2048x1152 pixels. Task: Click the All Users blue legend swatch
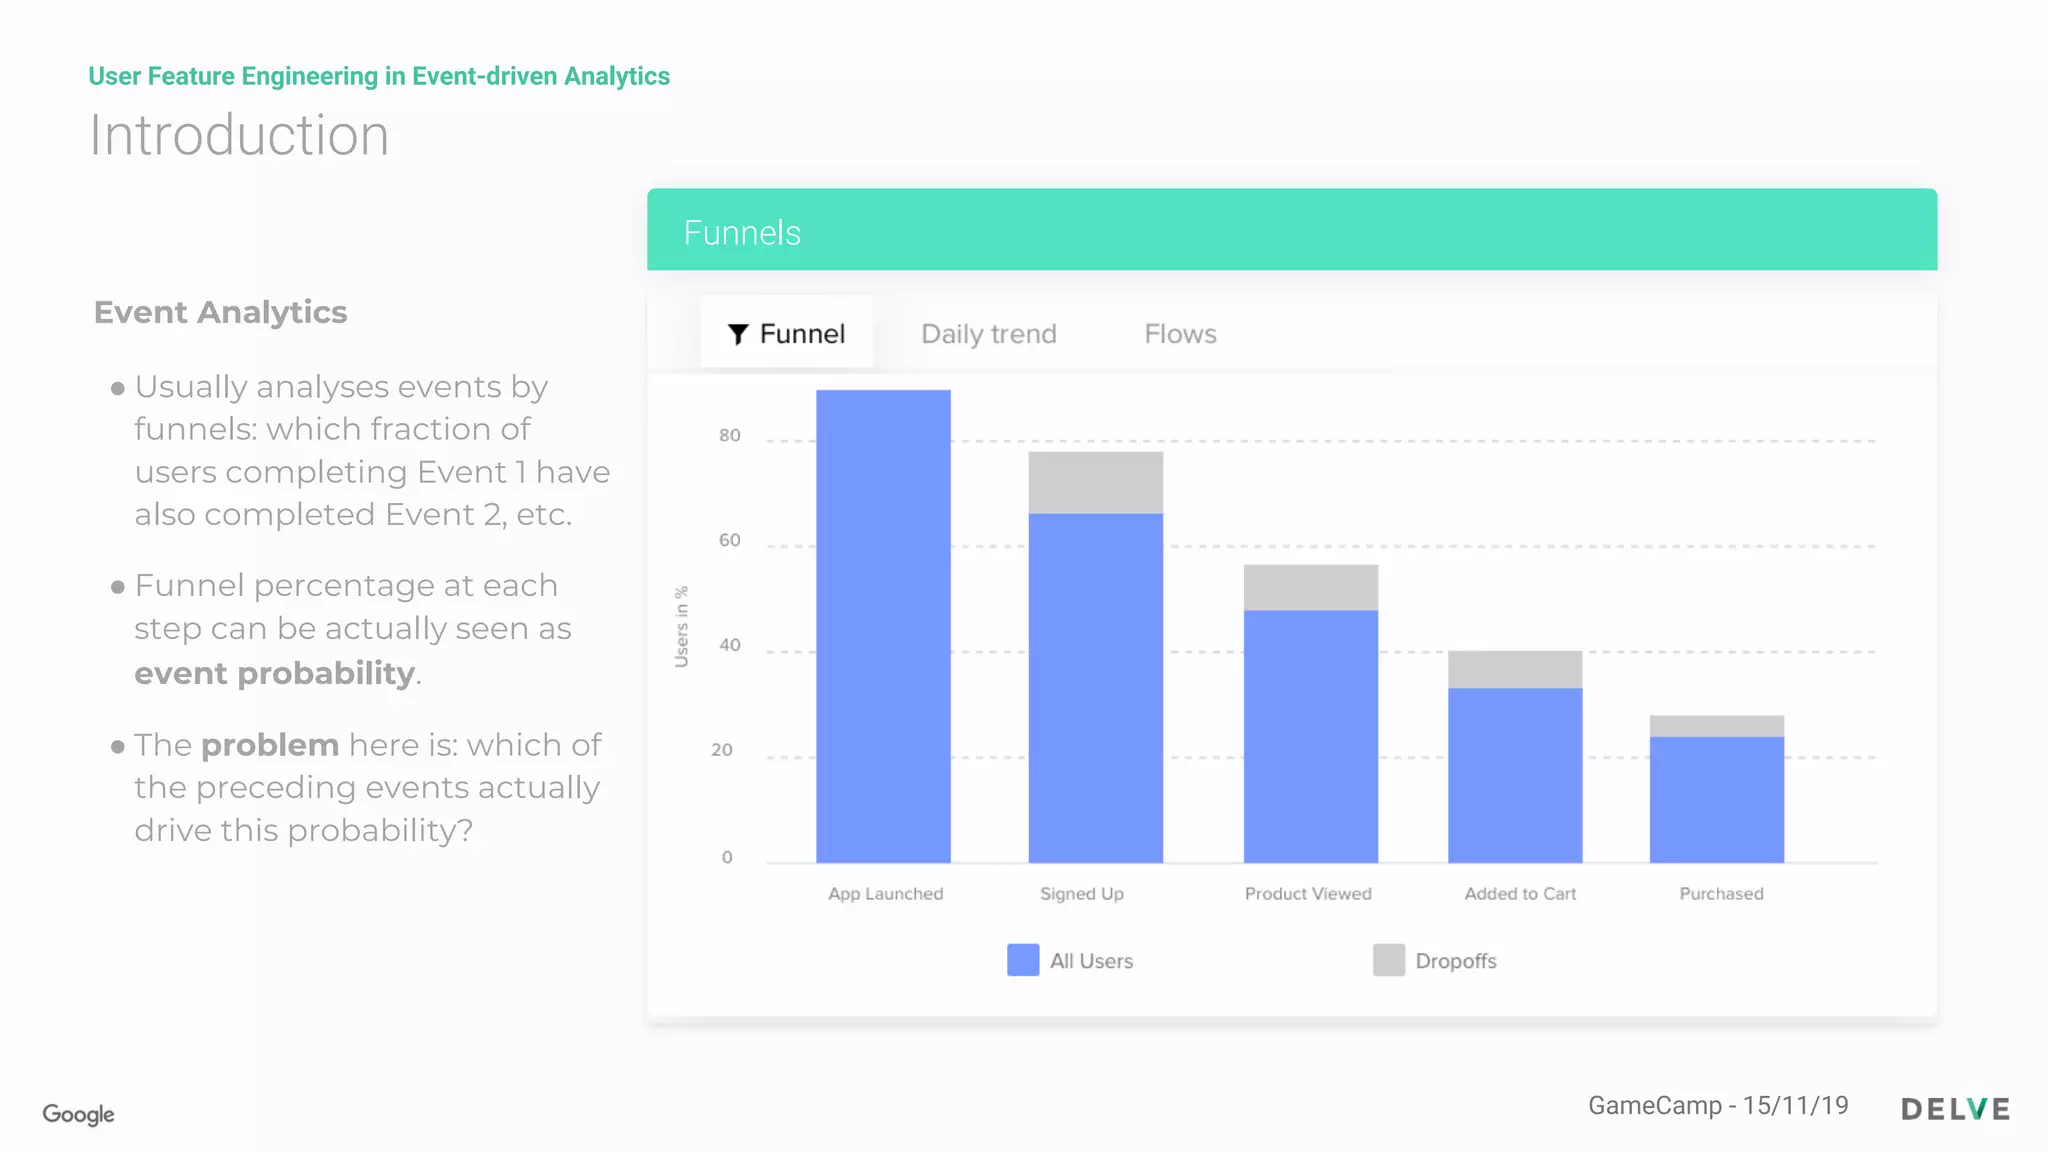point(1022,960)
